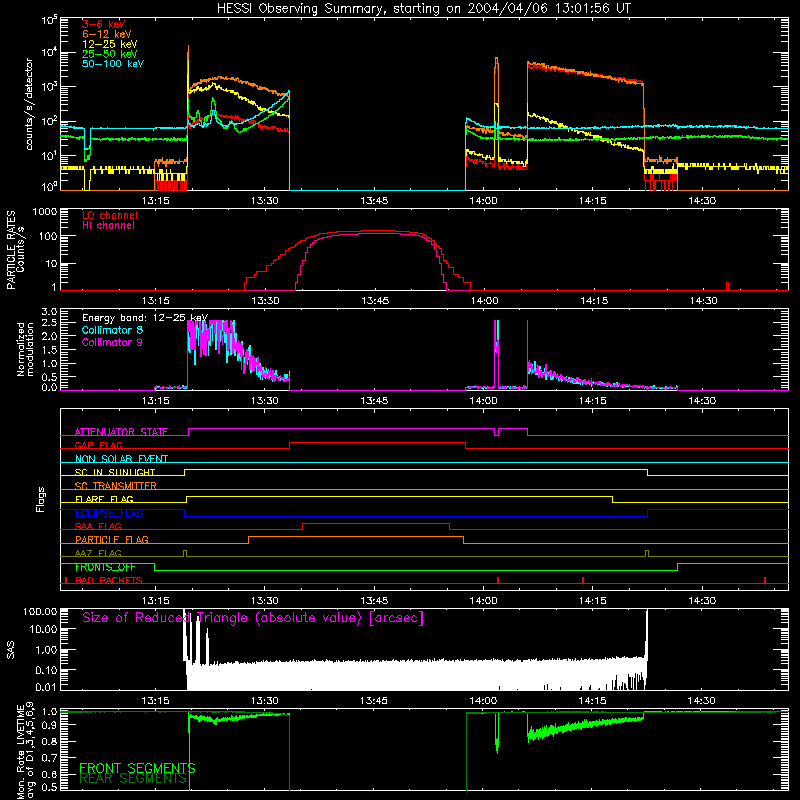Select the 3-6 keV legend label

103,24
